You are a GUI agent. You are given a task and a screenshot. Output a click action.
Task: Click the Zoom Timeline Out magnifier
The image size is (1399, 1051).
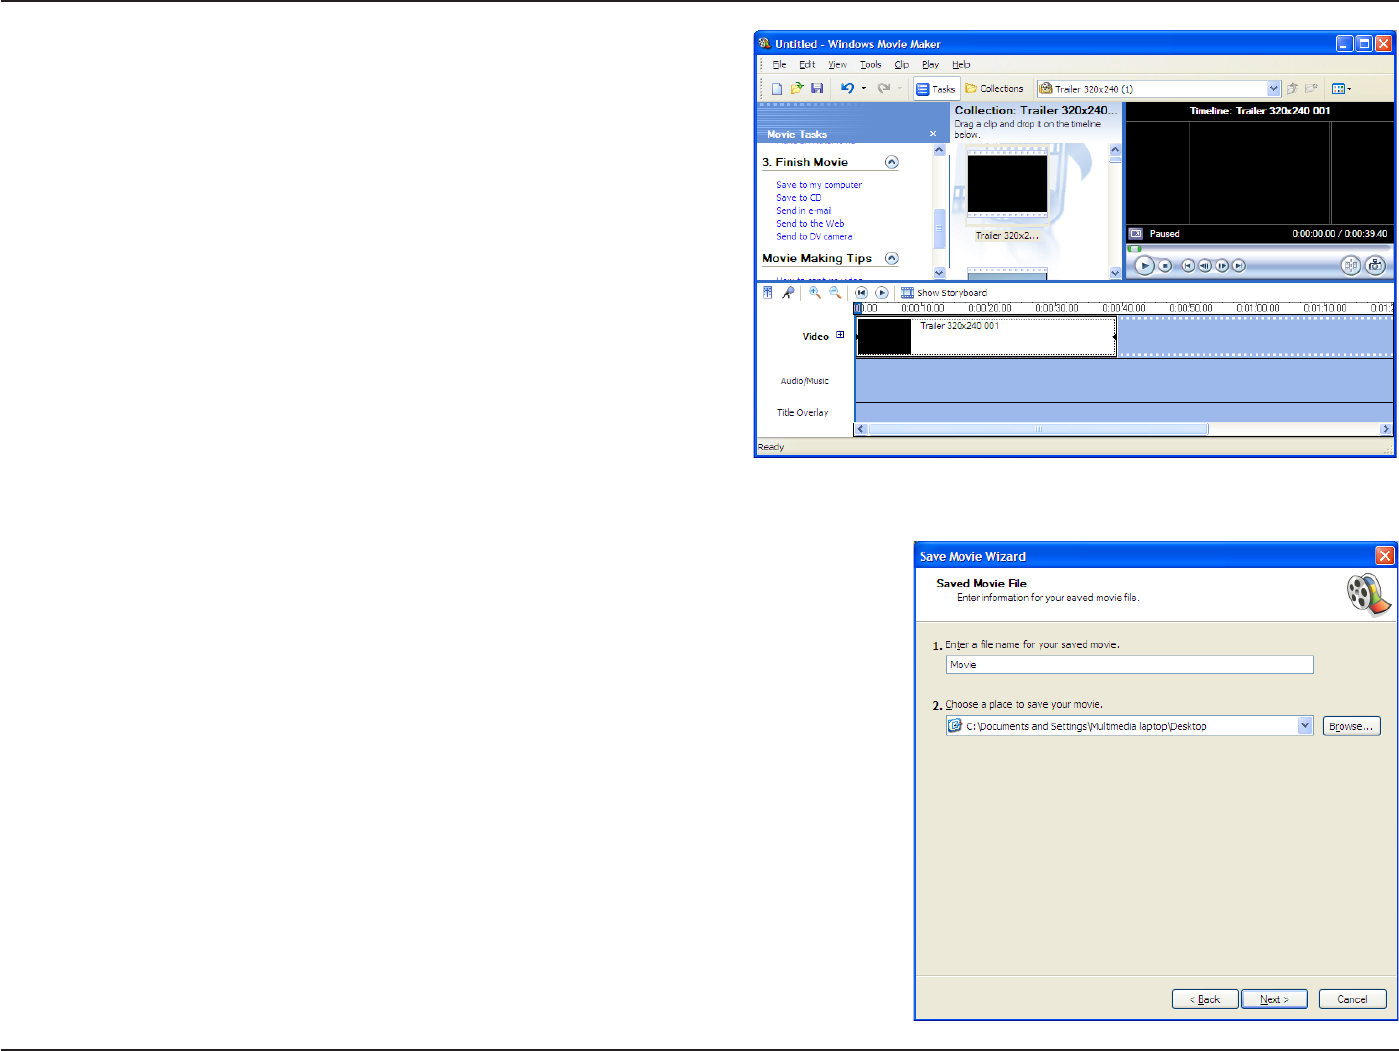(x=835, y=293)
